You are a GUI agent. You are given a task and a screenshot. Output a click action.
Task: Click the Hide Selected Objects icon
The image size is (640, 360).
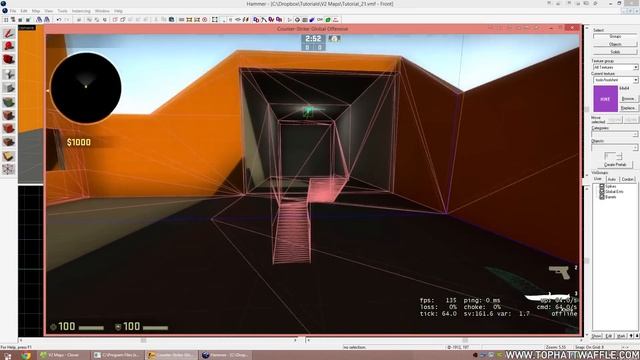coord(115,20)
